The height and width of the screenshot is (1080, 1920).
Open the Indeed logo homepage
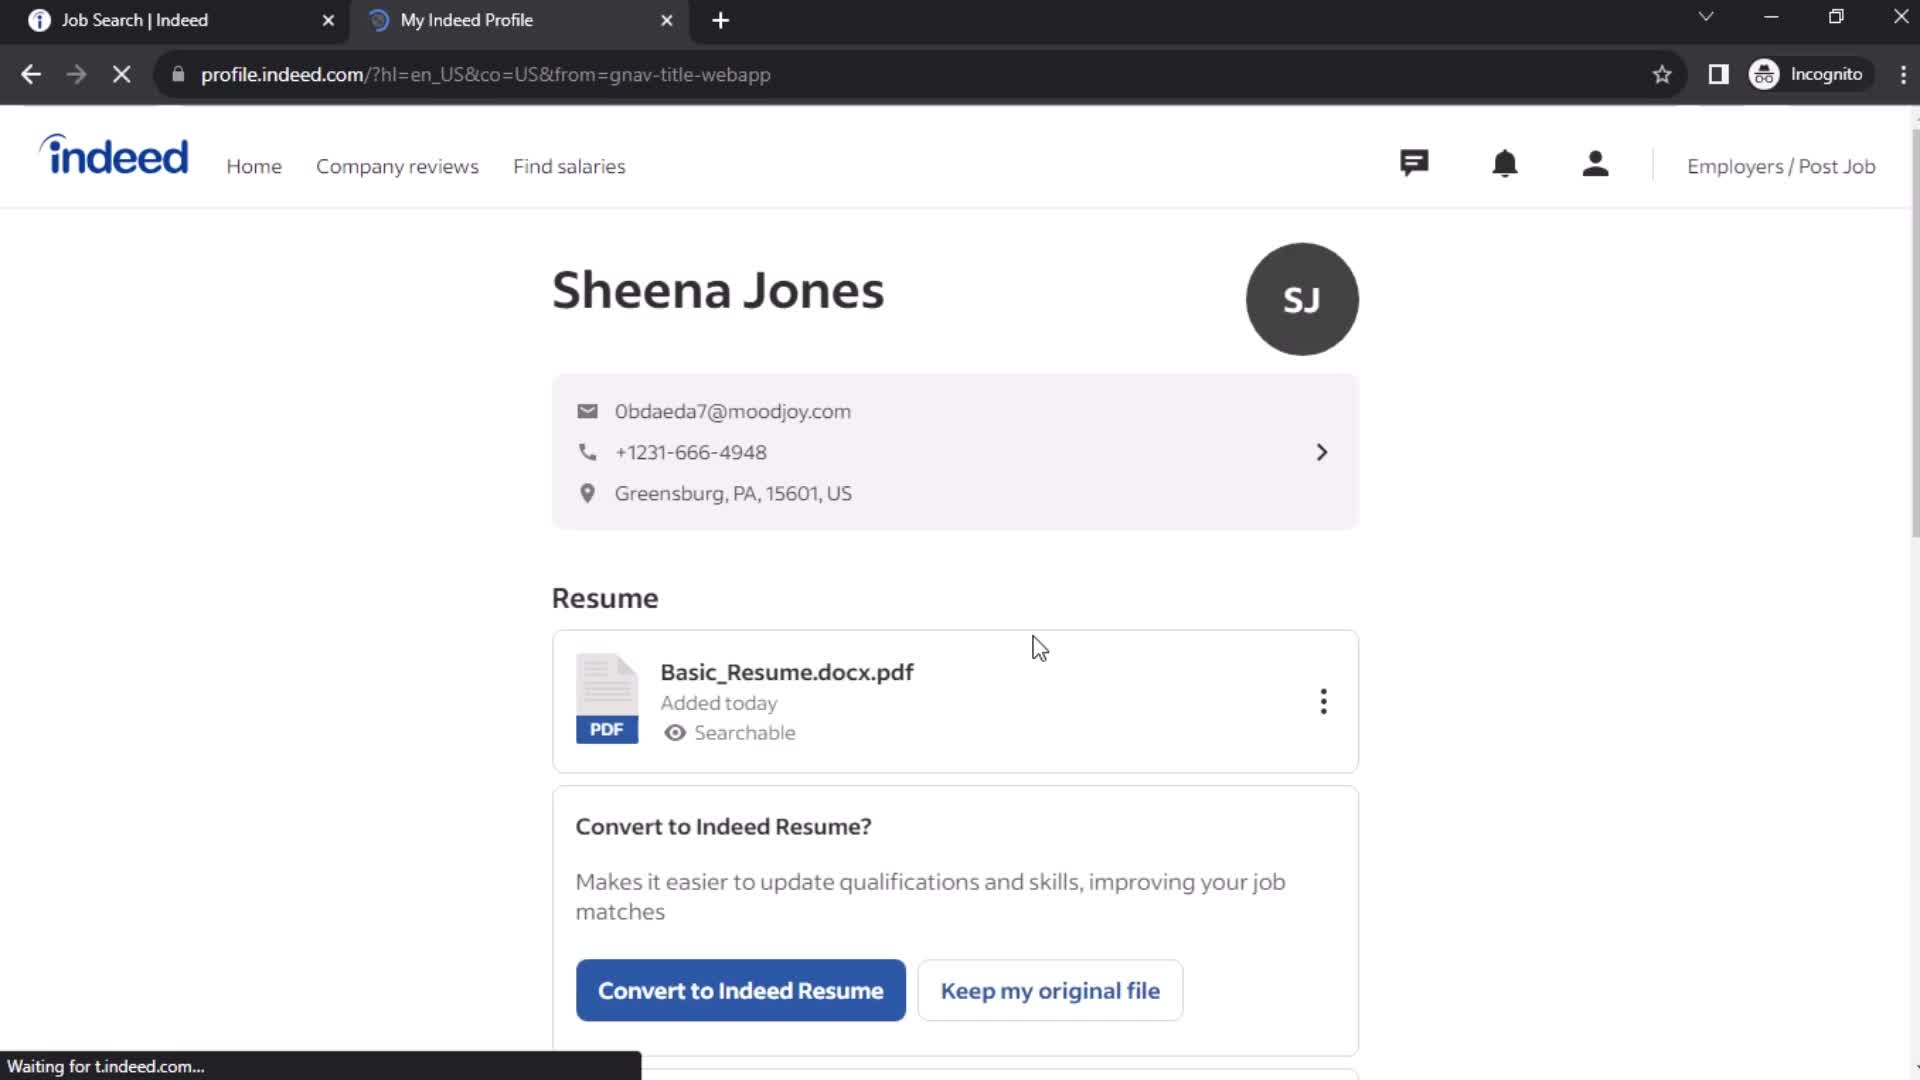114,156
